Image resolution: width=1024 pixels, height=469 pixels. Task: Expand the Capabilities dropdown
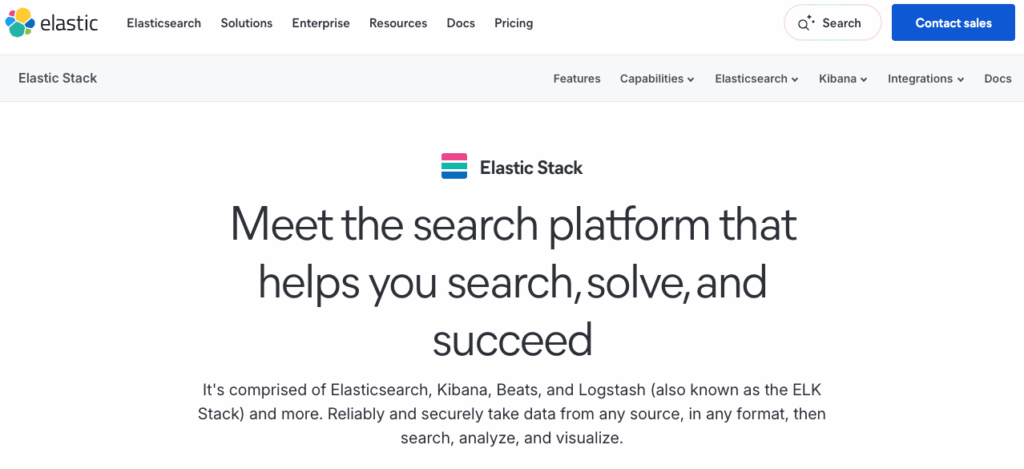pos(657,79)
